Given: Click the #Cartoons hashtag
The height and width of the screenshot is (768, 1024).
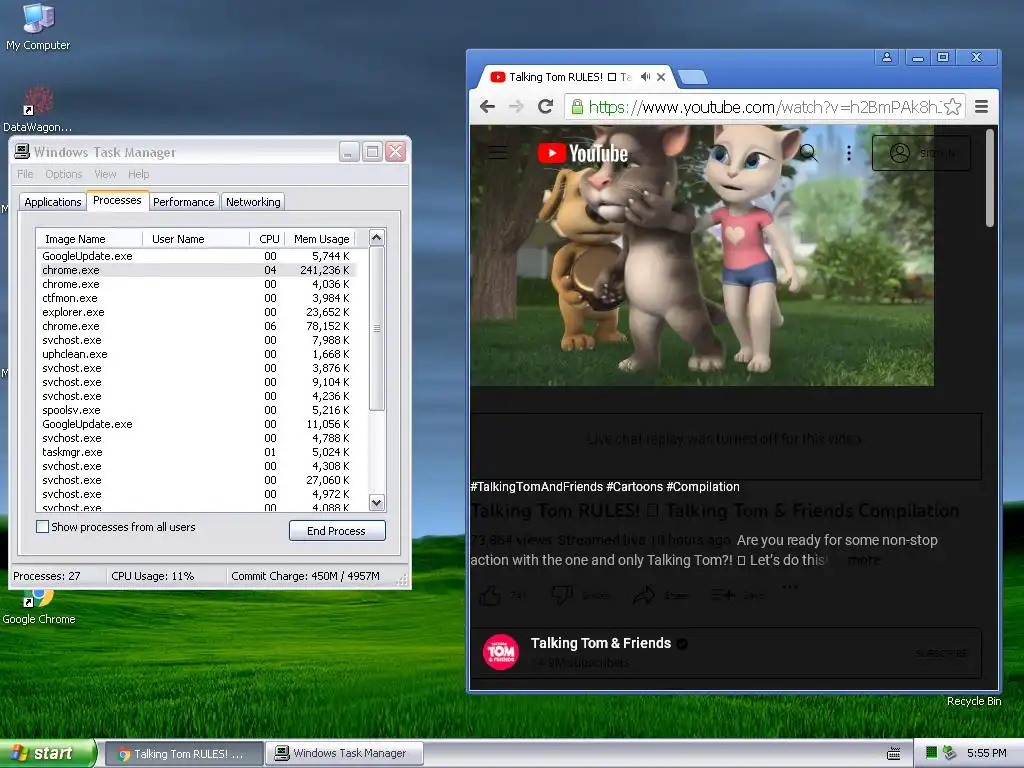Looking at the screenshot, I should 634,487.
